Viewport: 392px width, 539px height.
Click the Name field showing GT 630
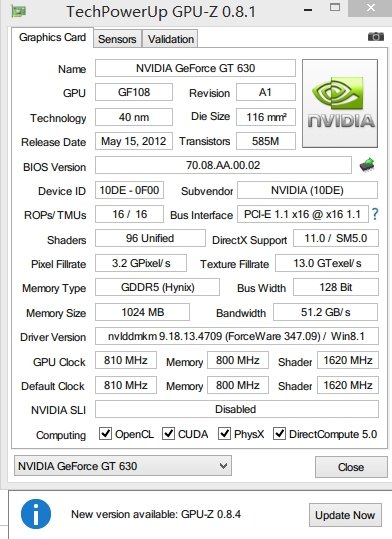(x=195, y=68)
